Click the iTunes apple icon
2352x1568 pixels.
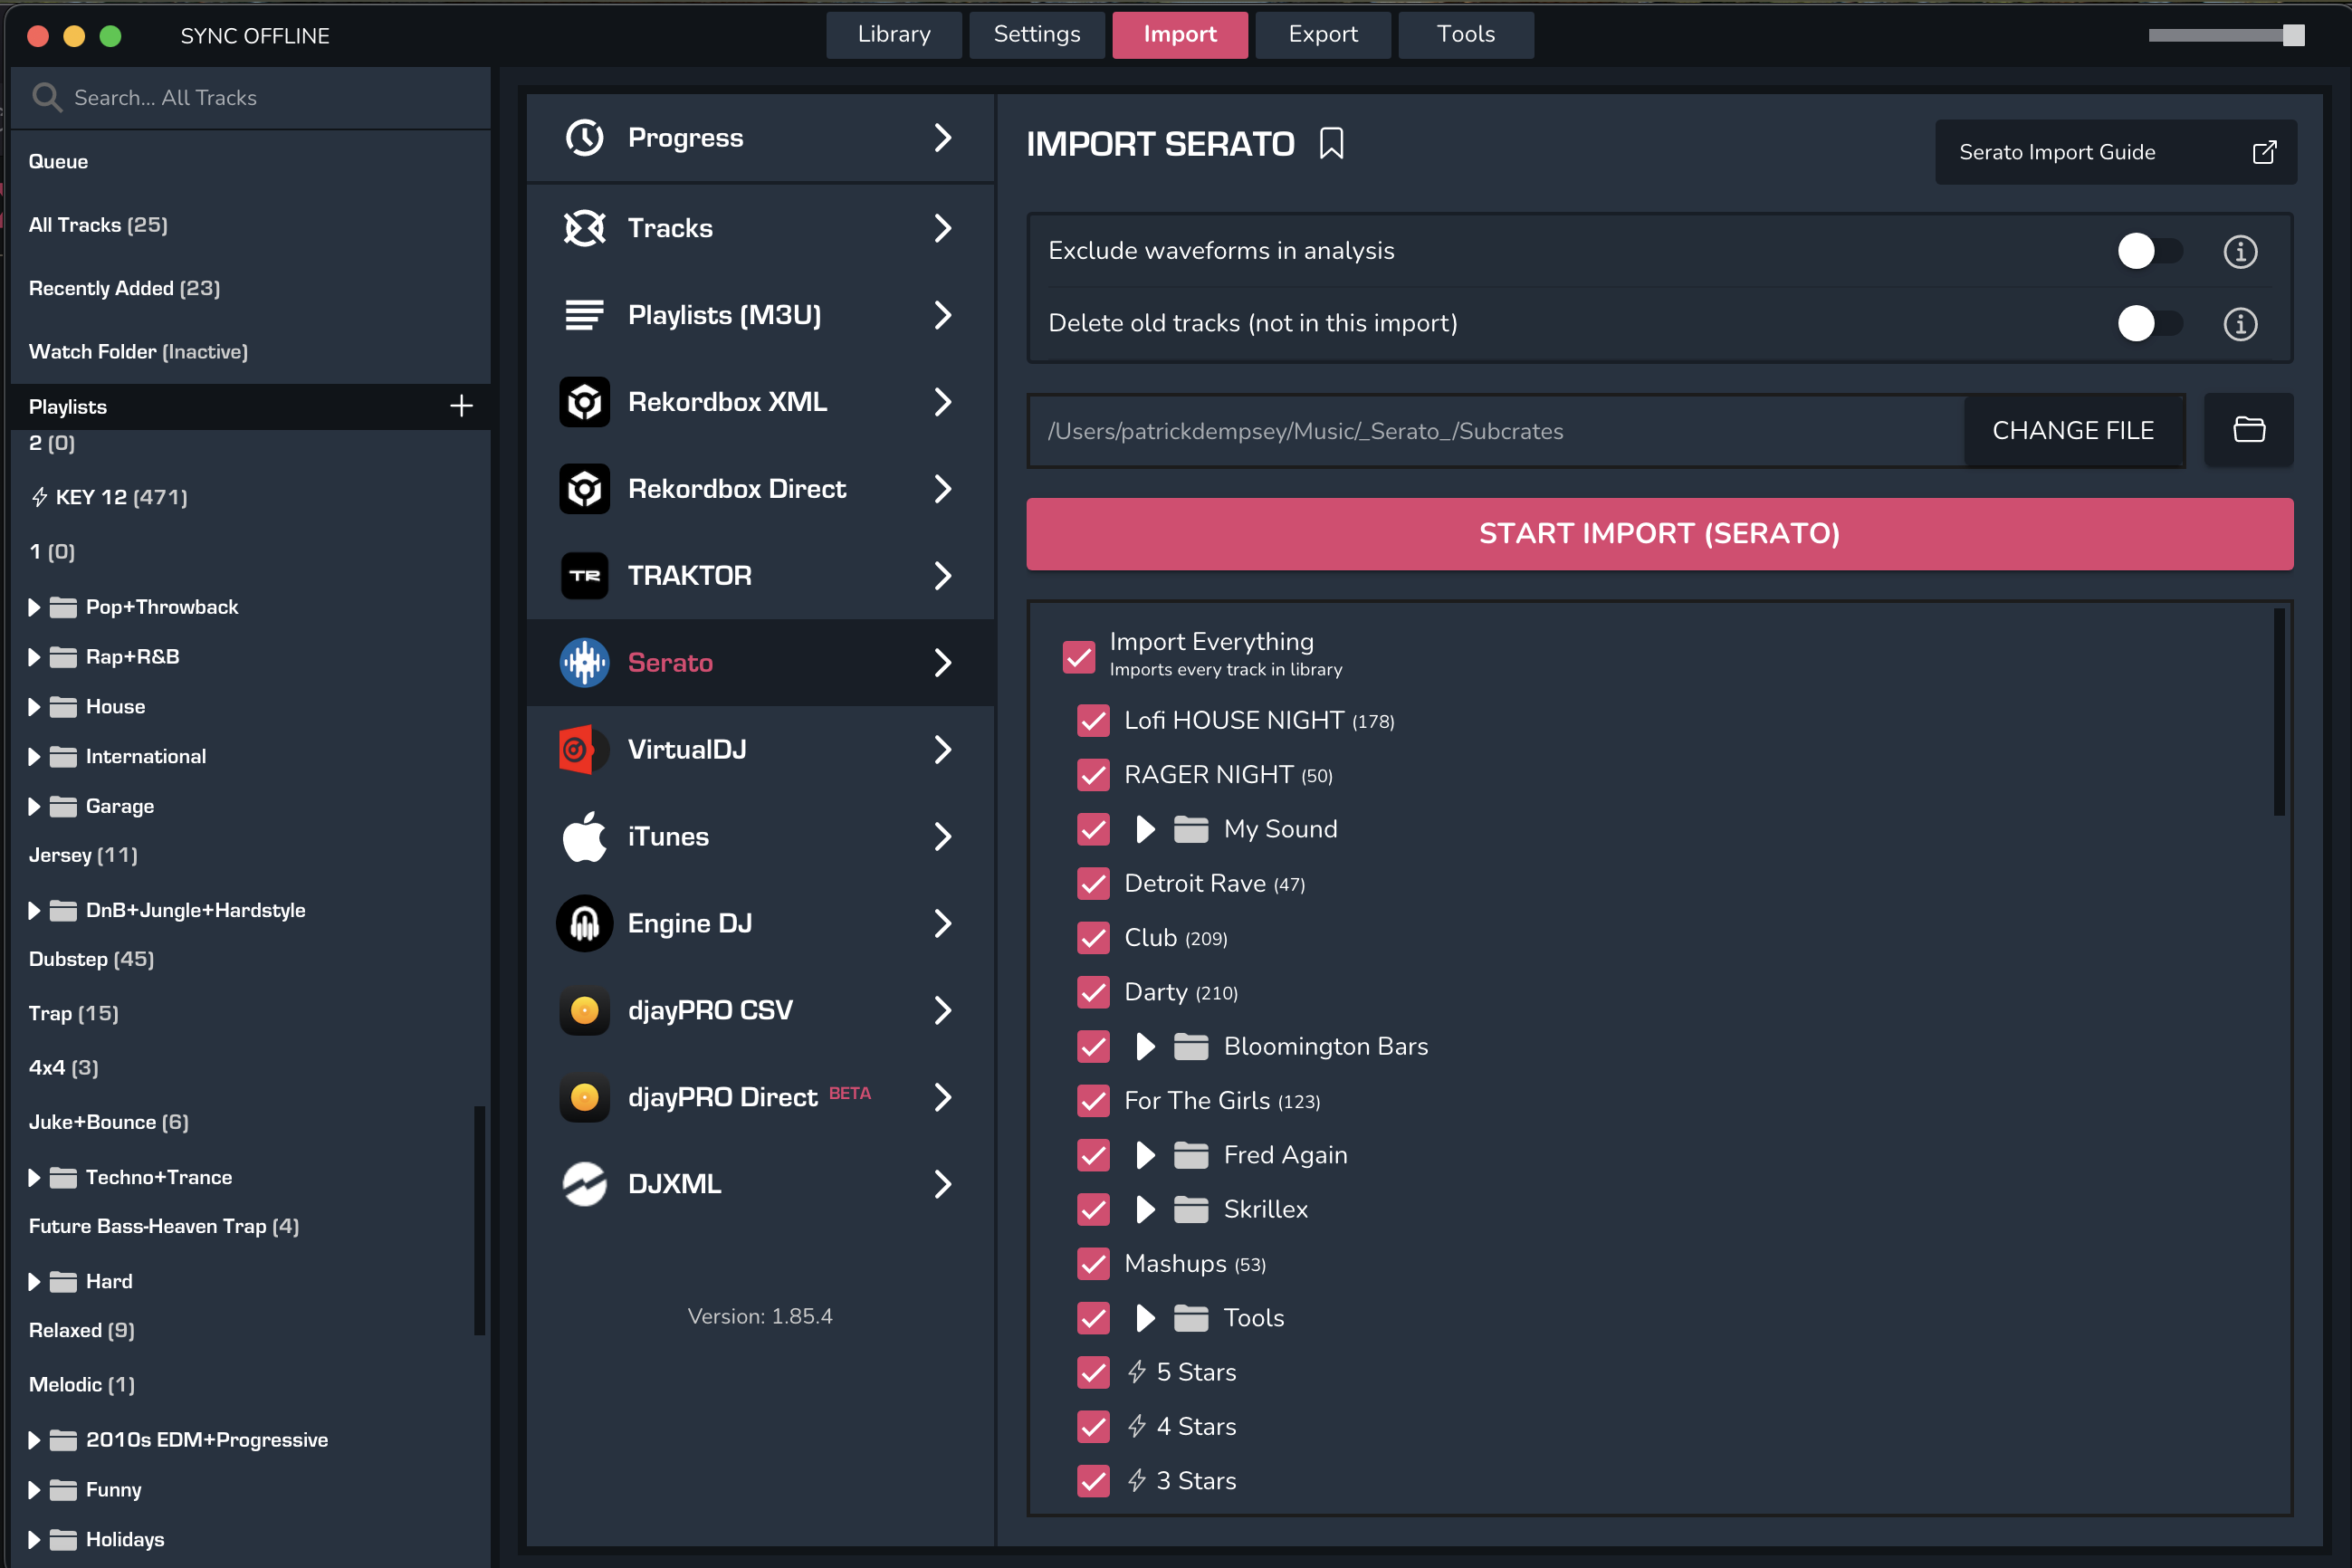tap(584, 837)
